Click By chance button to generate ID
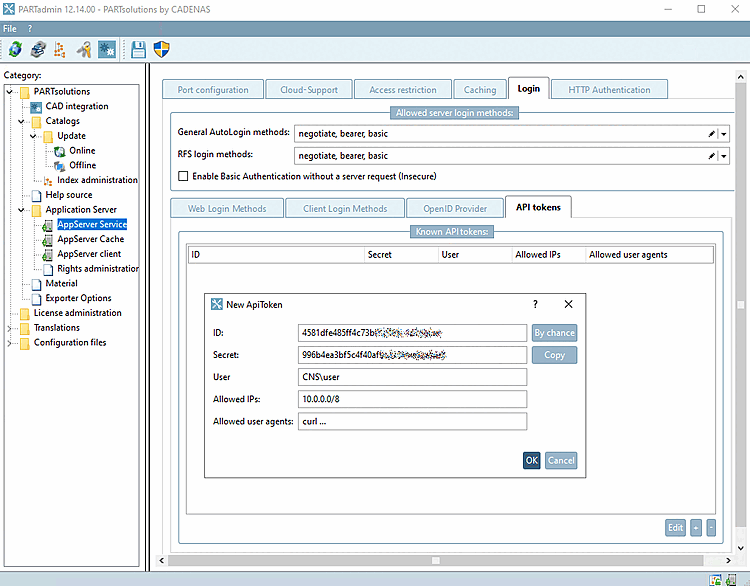 (x=554, y=333)
